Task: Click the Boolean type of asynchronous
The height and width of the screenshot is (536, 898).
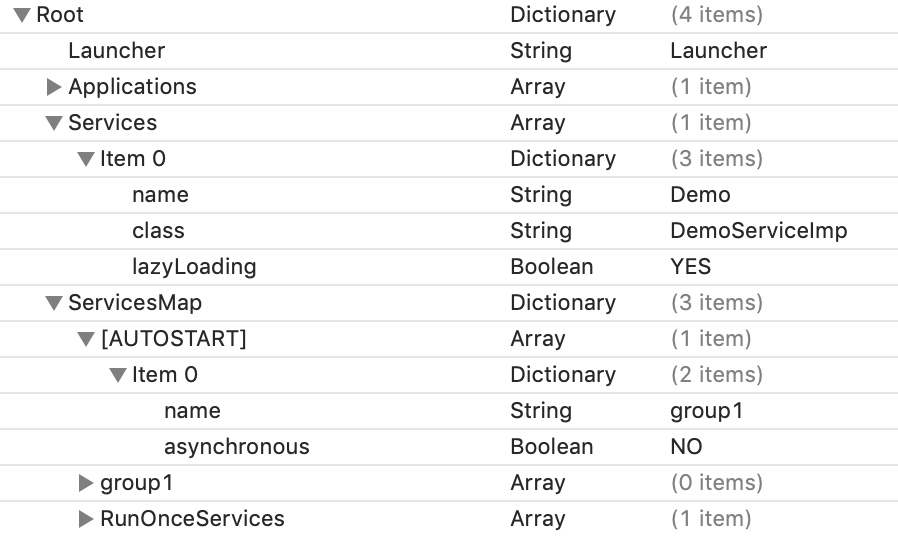Action: [x=552, y=447]
